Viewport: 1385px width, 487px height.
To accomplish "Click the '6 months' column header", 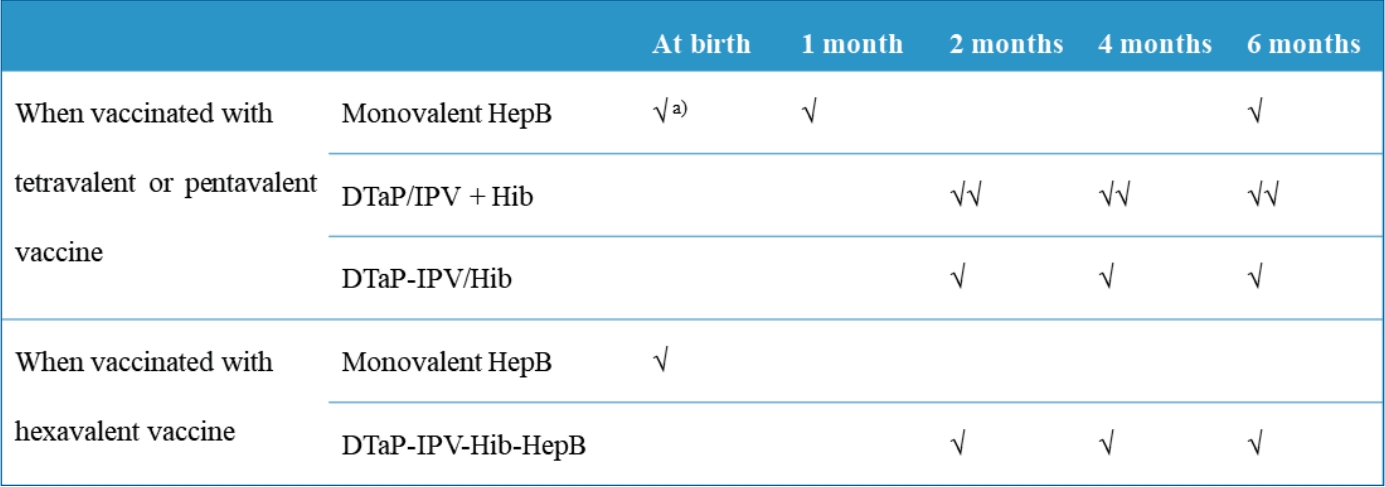I will [x=1304, y=45].
